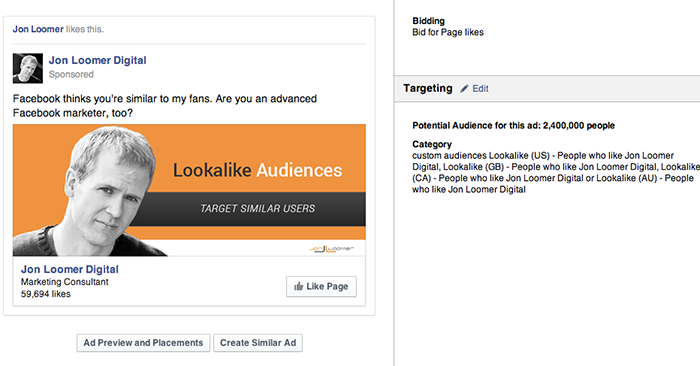Open Ad Preview and Placements
Image resolution: width=700 pixels, height=366 pixels.
(x=143, y=343)
